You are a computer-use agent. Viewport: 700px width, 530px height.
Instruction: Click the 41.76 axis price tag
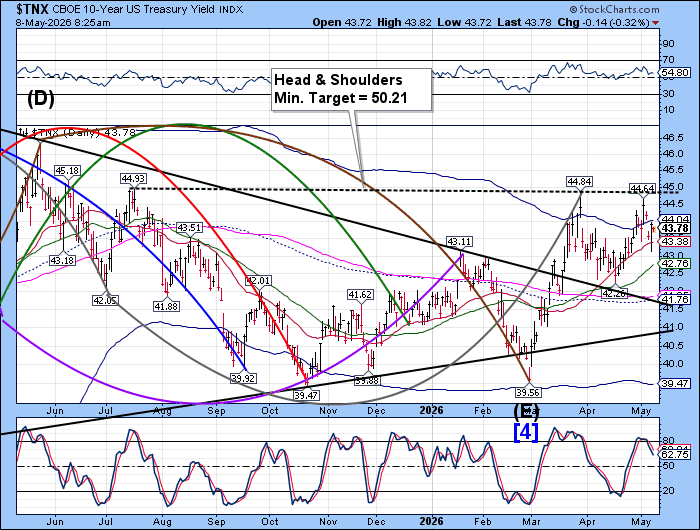tap(675, 299)
